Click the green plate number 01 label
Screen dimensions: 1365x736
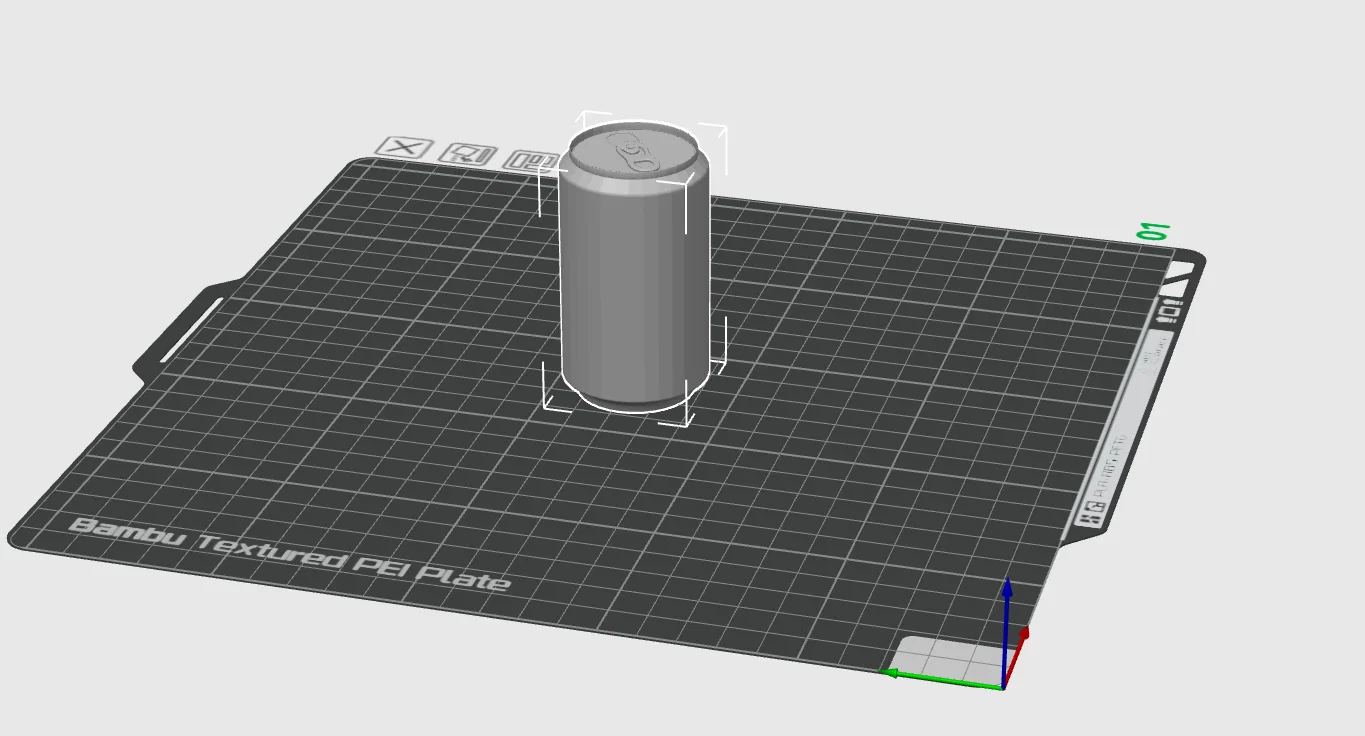tap(1154, 231)
